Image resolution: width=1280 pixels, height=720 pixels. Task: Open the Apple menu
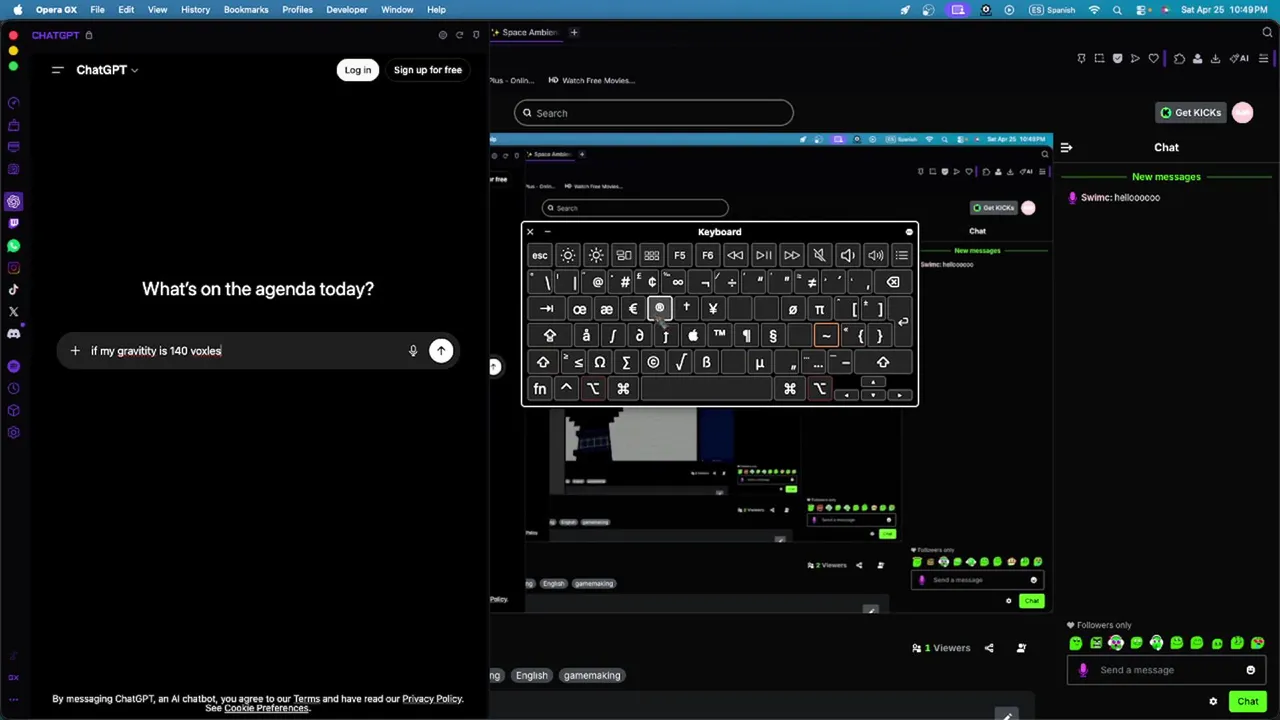tap(17, 10)
